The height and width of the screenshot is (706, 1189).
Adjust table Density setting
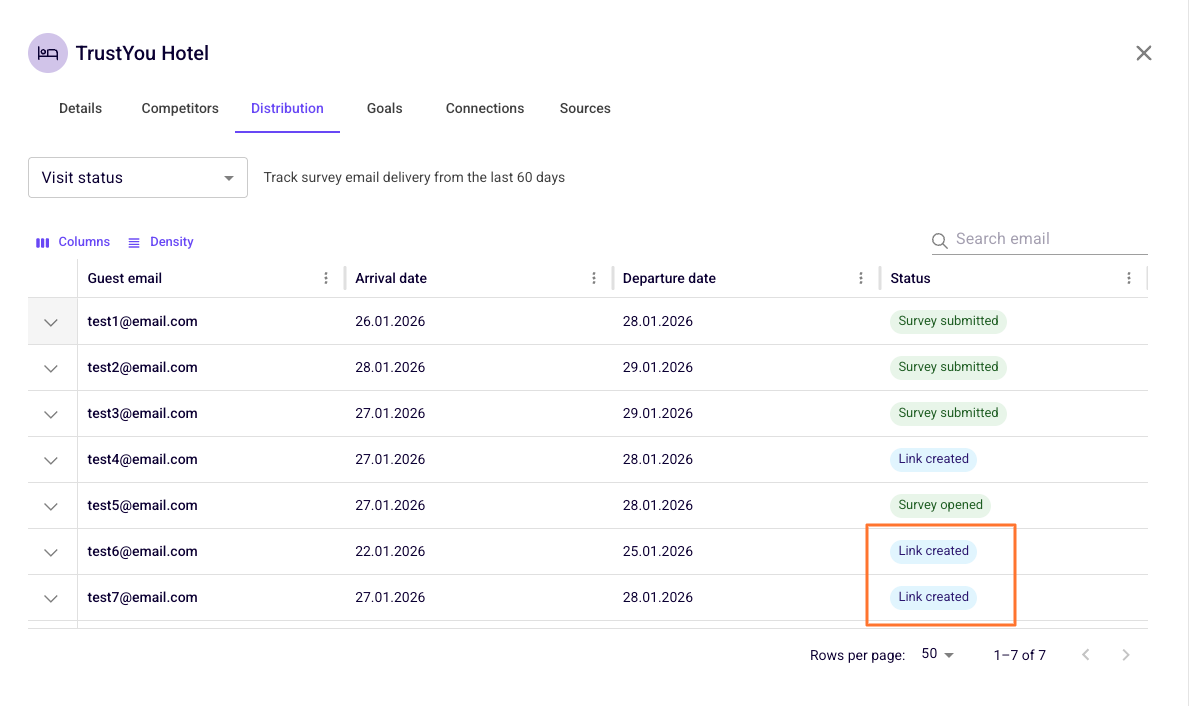click(161, 242)
